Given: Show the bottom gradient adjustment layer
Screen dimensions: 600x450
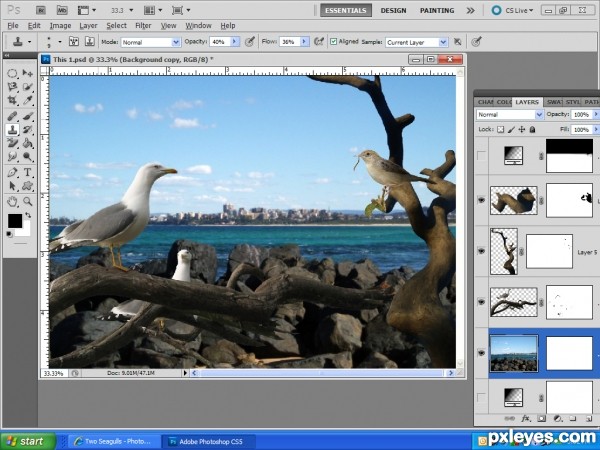Looking at the screenshot, I should pos(481,398).
